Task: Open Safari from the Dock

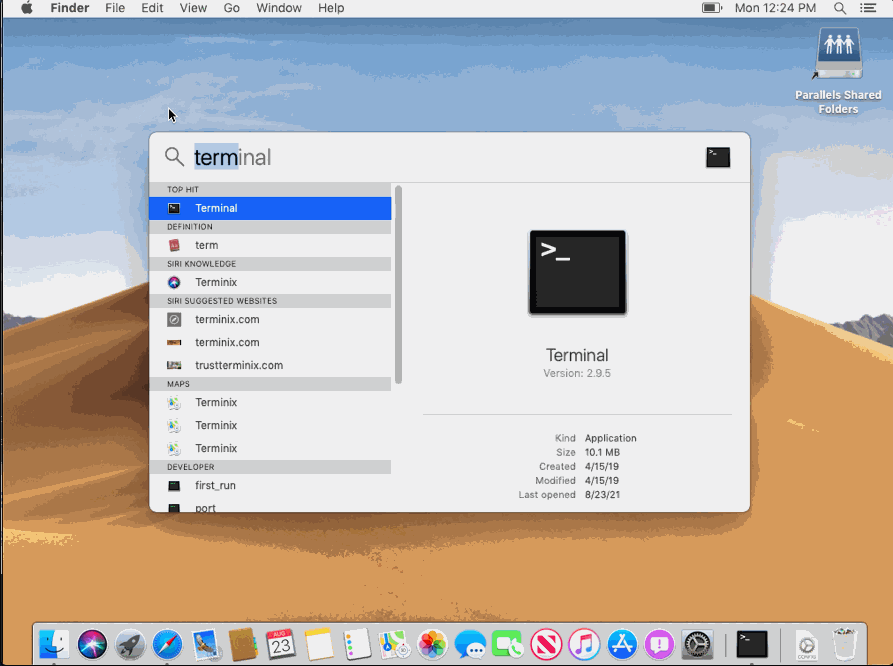Action: point(167,644)
